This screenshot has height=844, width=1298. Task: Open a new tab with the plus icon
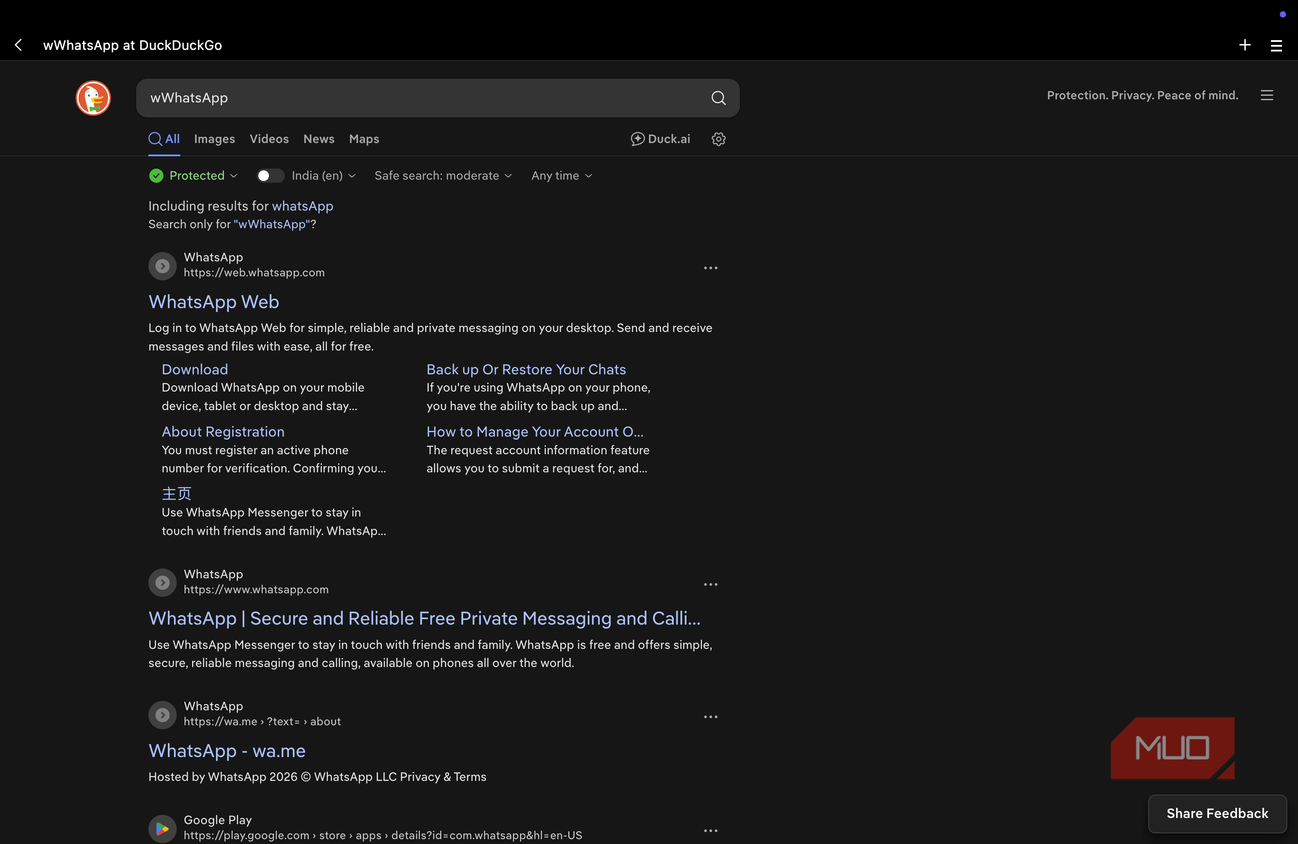pos(1245,45)
